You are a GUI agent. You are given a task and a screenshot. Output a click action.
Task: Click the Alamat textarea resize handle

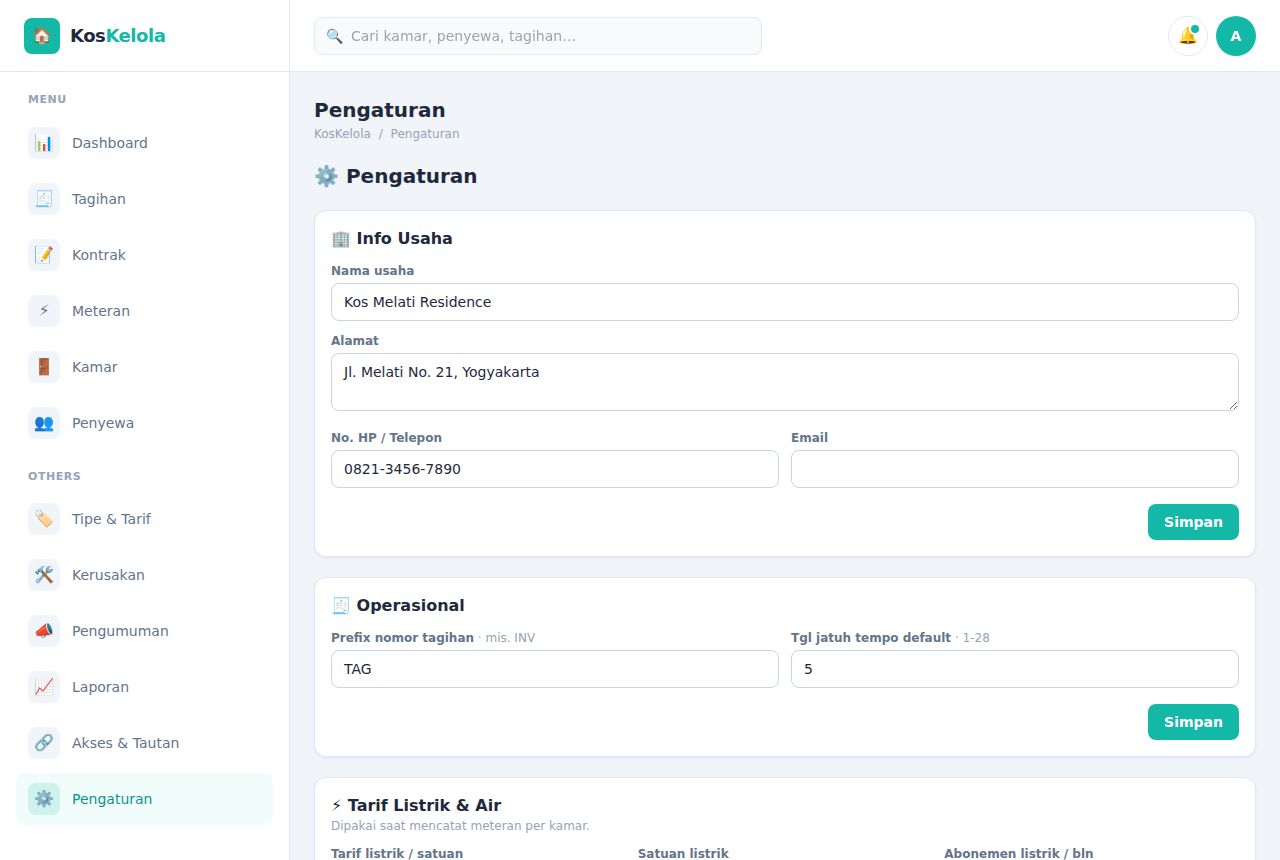coord(1232,404)
